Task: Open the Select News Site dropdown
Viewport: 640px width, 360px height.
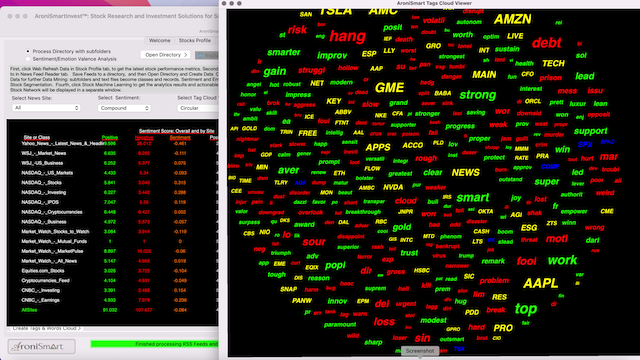Action: pyautogui.click(x=46, y=108)
